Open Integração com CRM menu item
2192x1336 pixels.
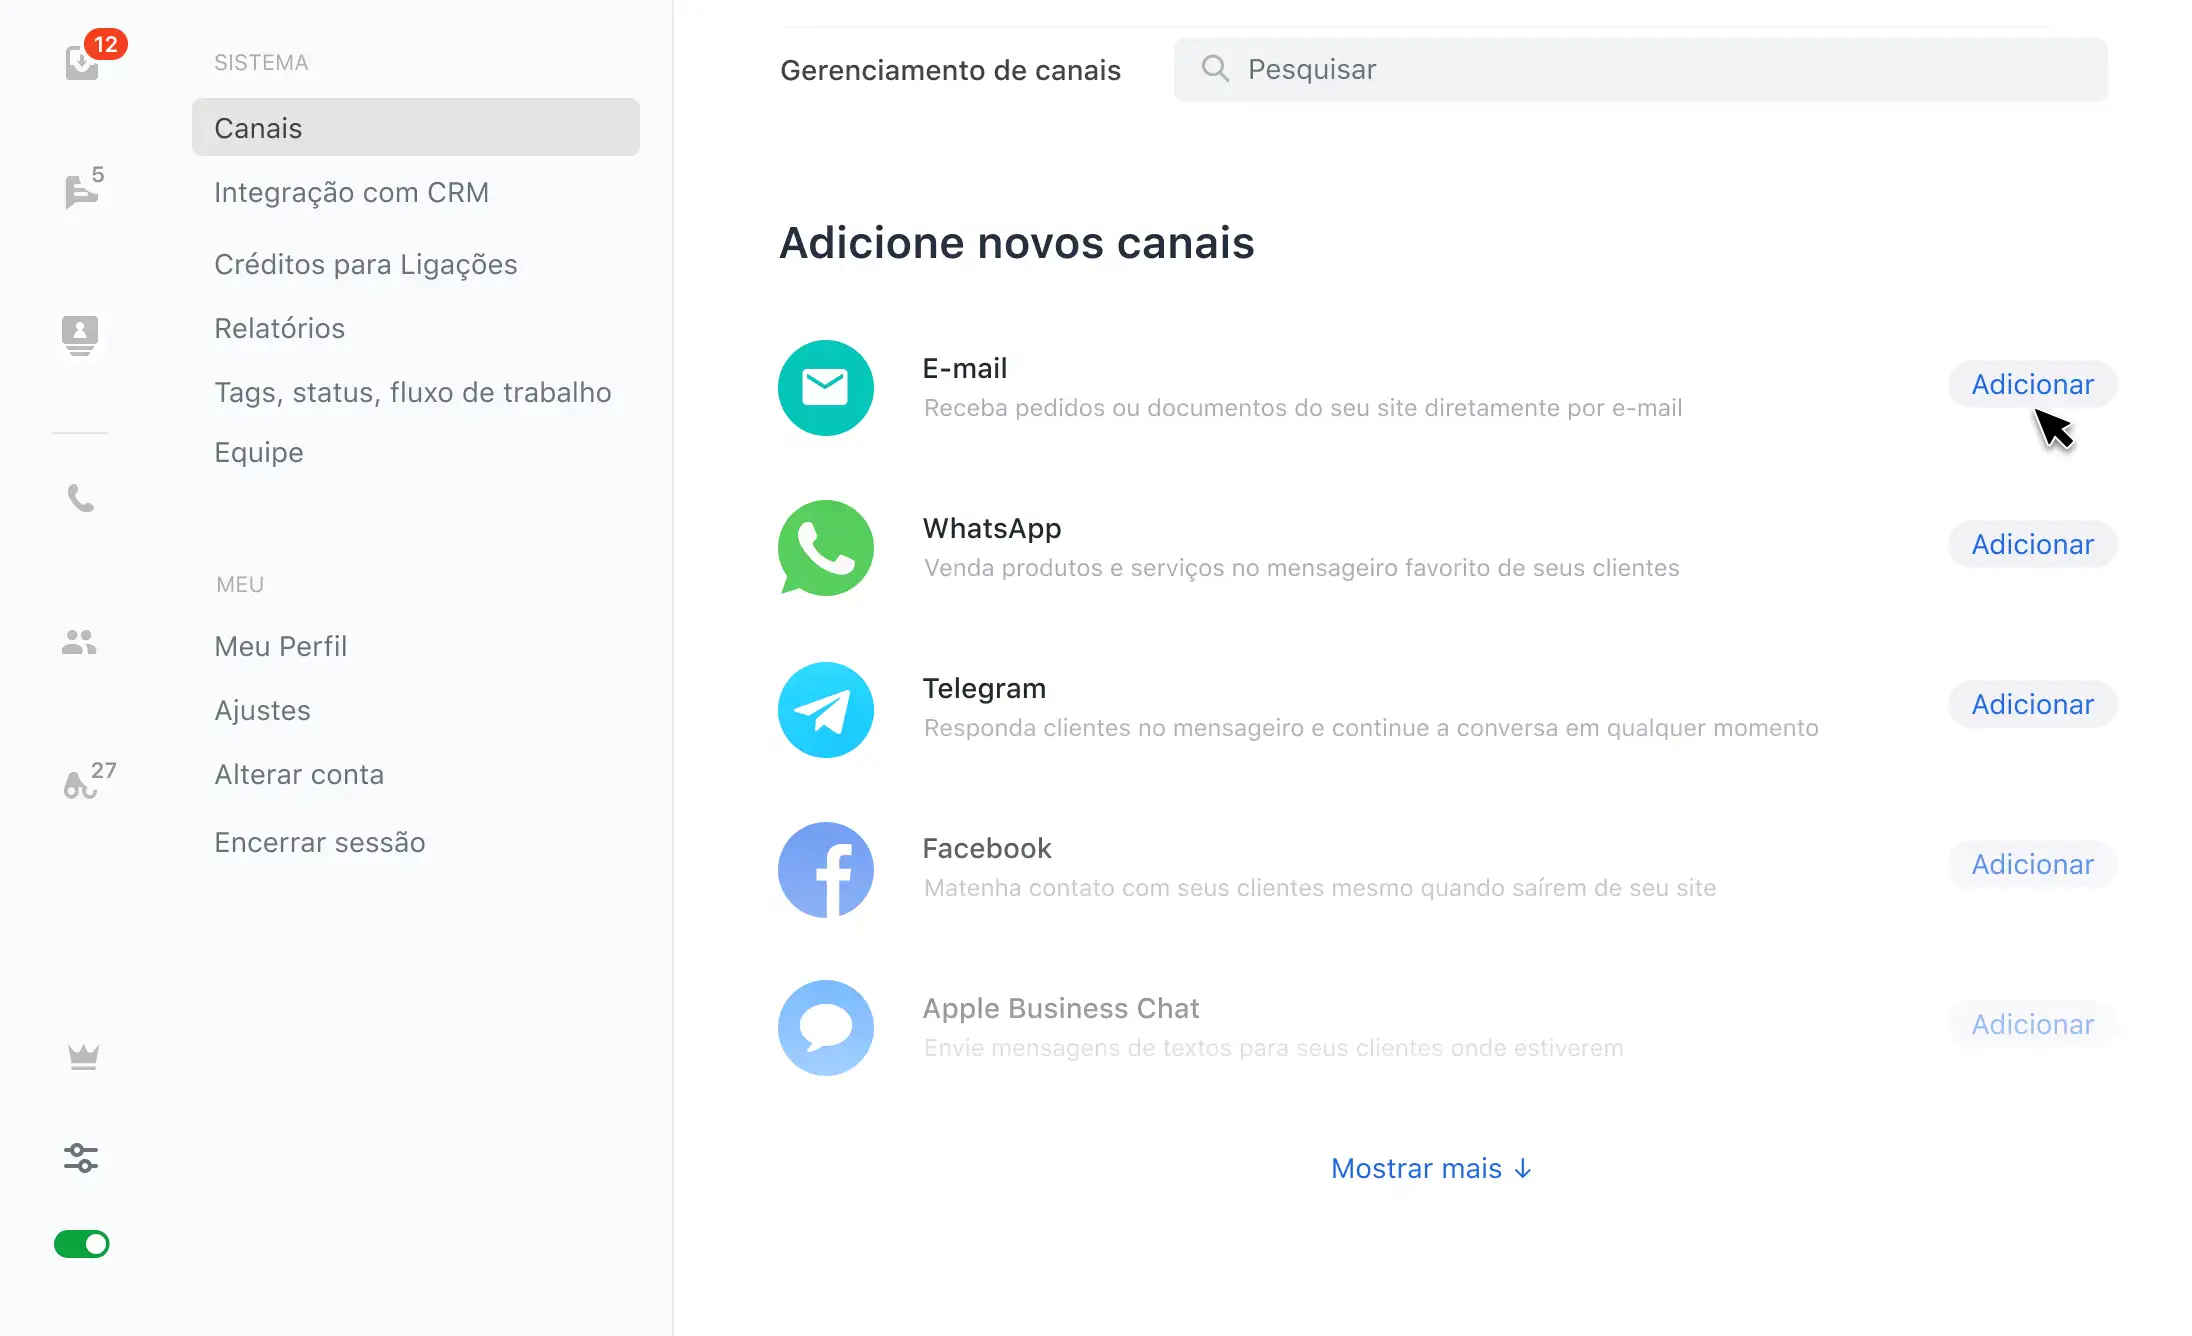[x=352, y=192]
